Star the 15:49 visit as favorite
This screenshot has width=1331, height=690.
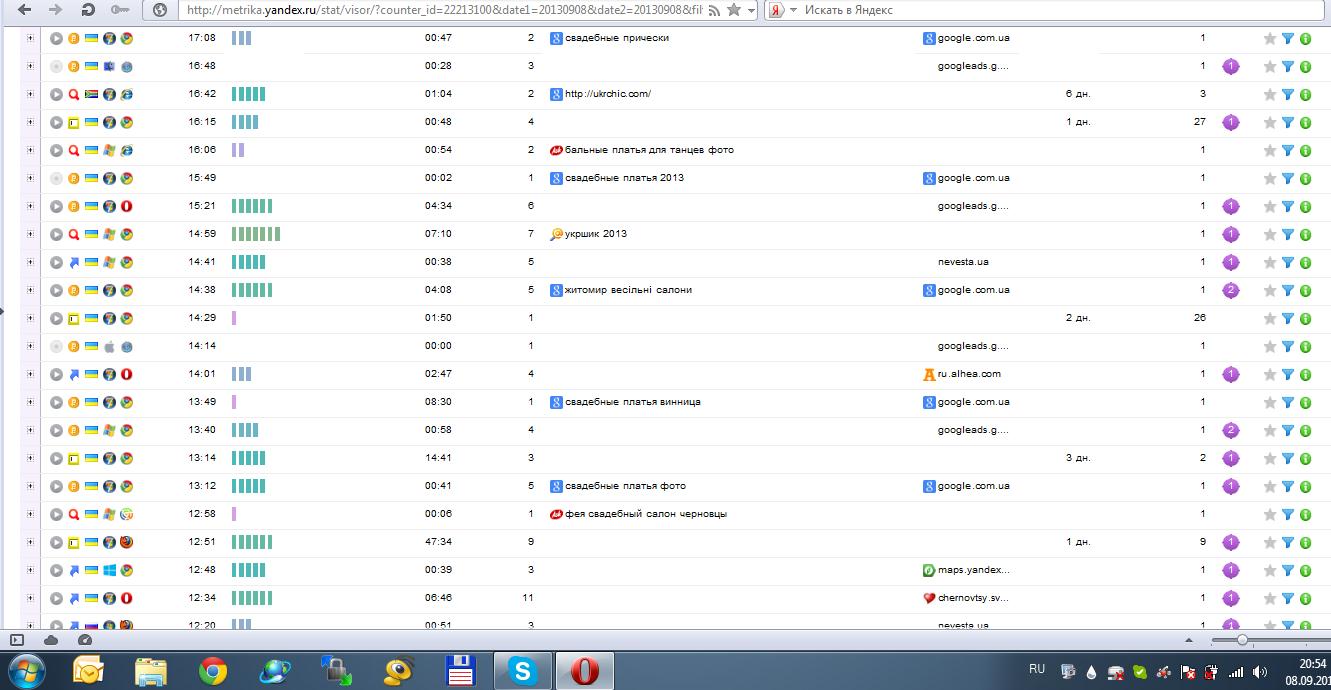[x=1270, y=178]
